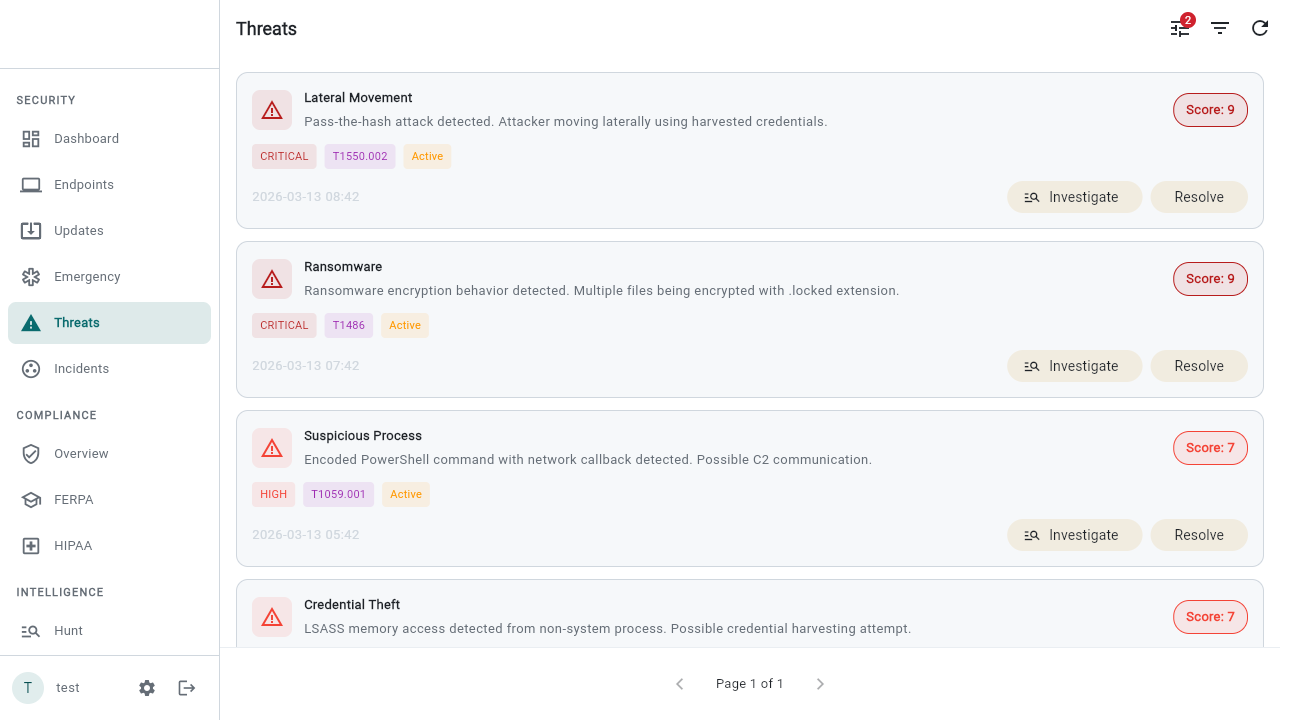Screen dimensions: 1290x720
Task: Click the Lateral Movement alert triangle icon
Action: (x=271, y=109)
